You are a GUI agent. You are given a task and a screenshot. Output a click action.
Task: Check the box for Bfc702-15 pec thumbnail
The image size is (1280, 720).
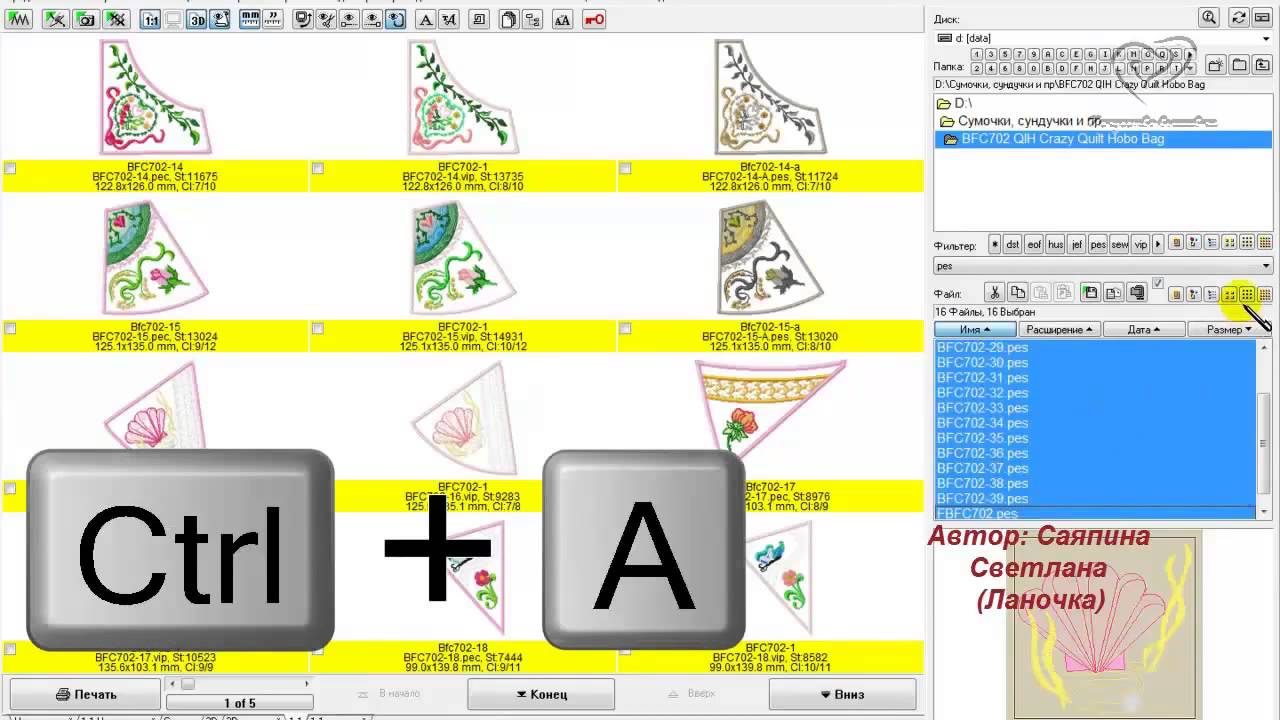10,328
